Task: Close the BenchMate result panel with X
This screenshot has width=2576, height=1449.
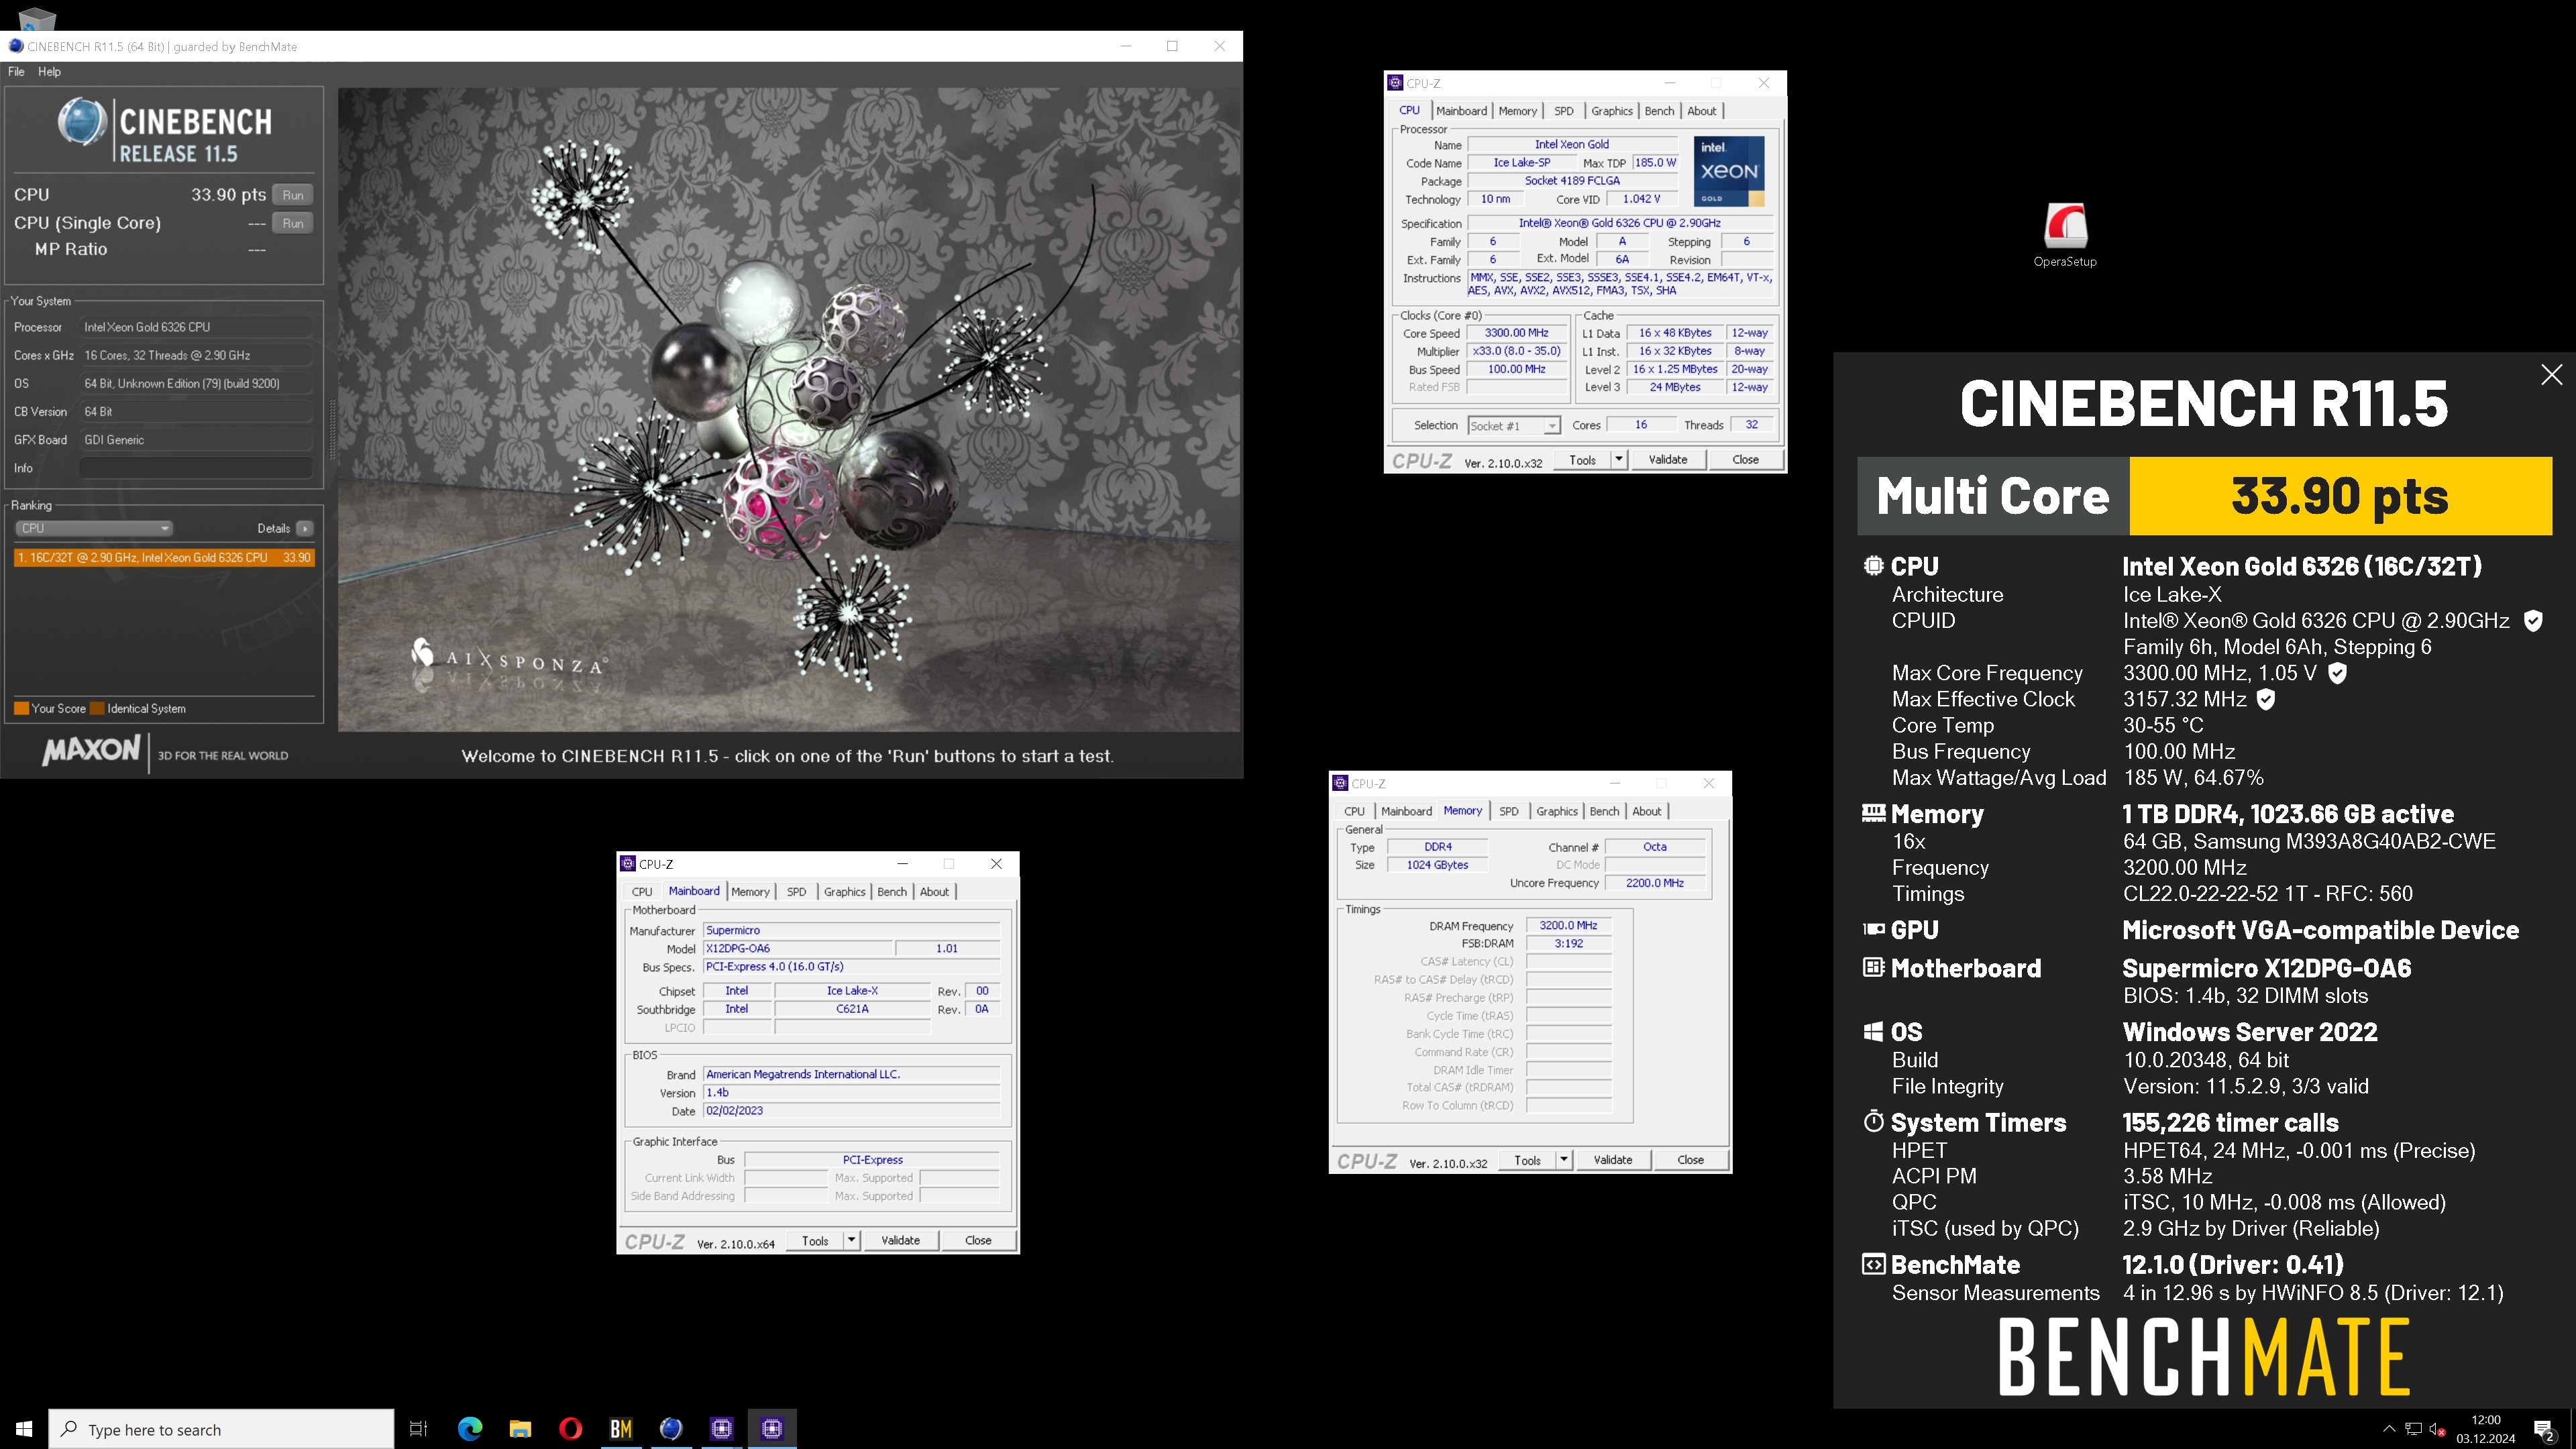Action: point(2551,375)
